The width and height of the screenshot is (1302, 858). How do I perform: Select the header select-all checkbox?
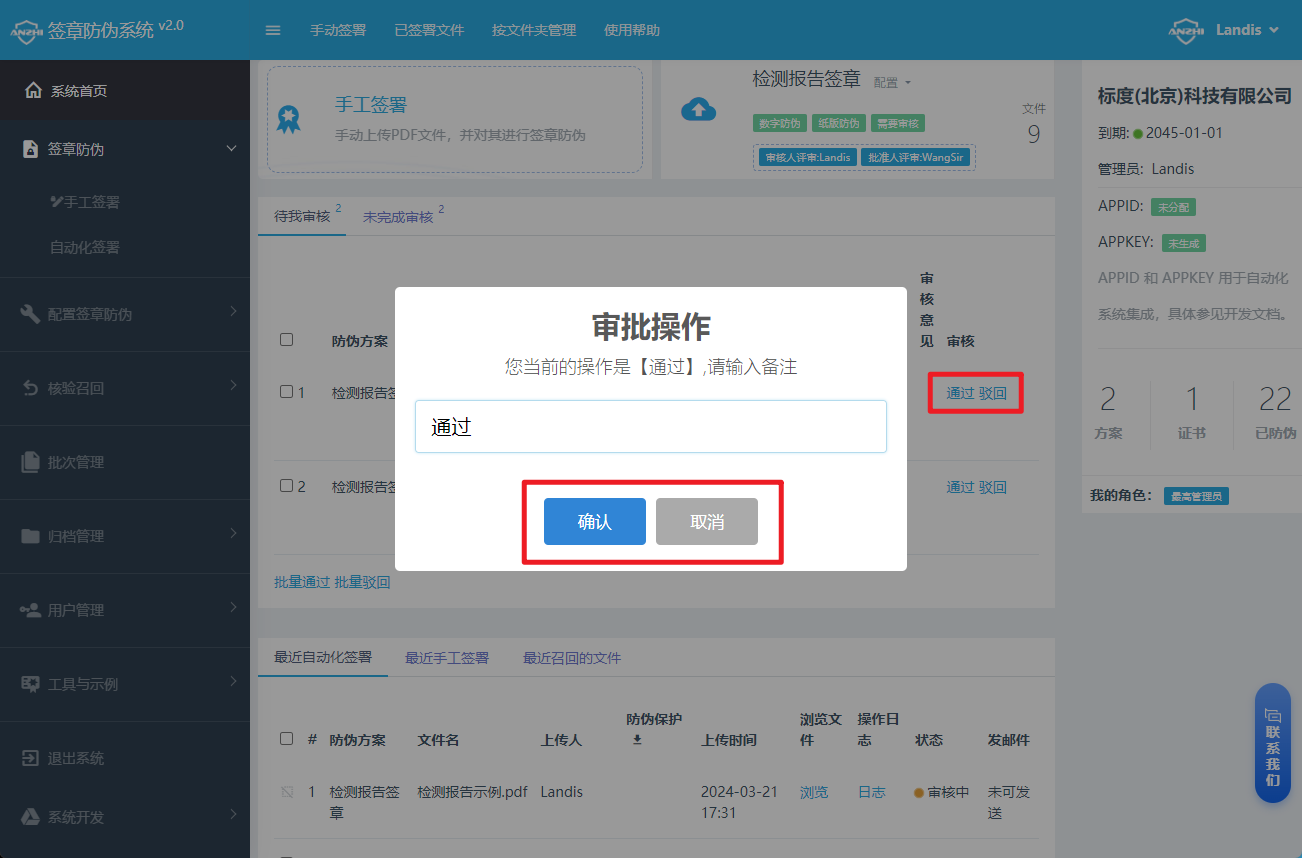[x=286, y=339]
